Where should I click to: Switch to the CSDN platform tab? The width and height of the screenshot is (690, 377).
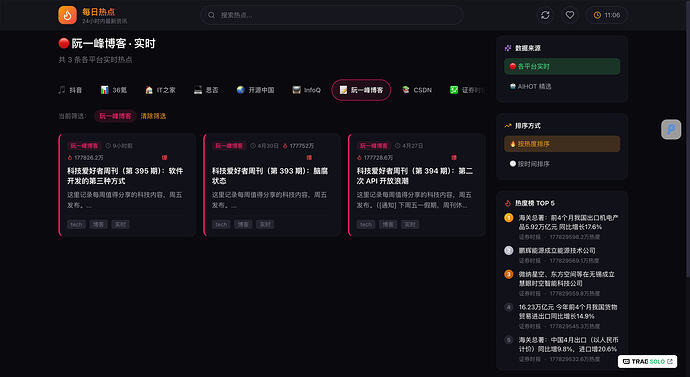[x=417, y=90]
